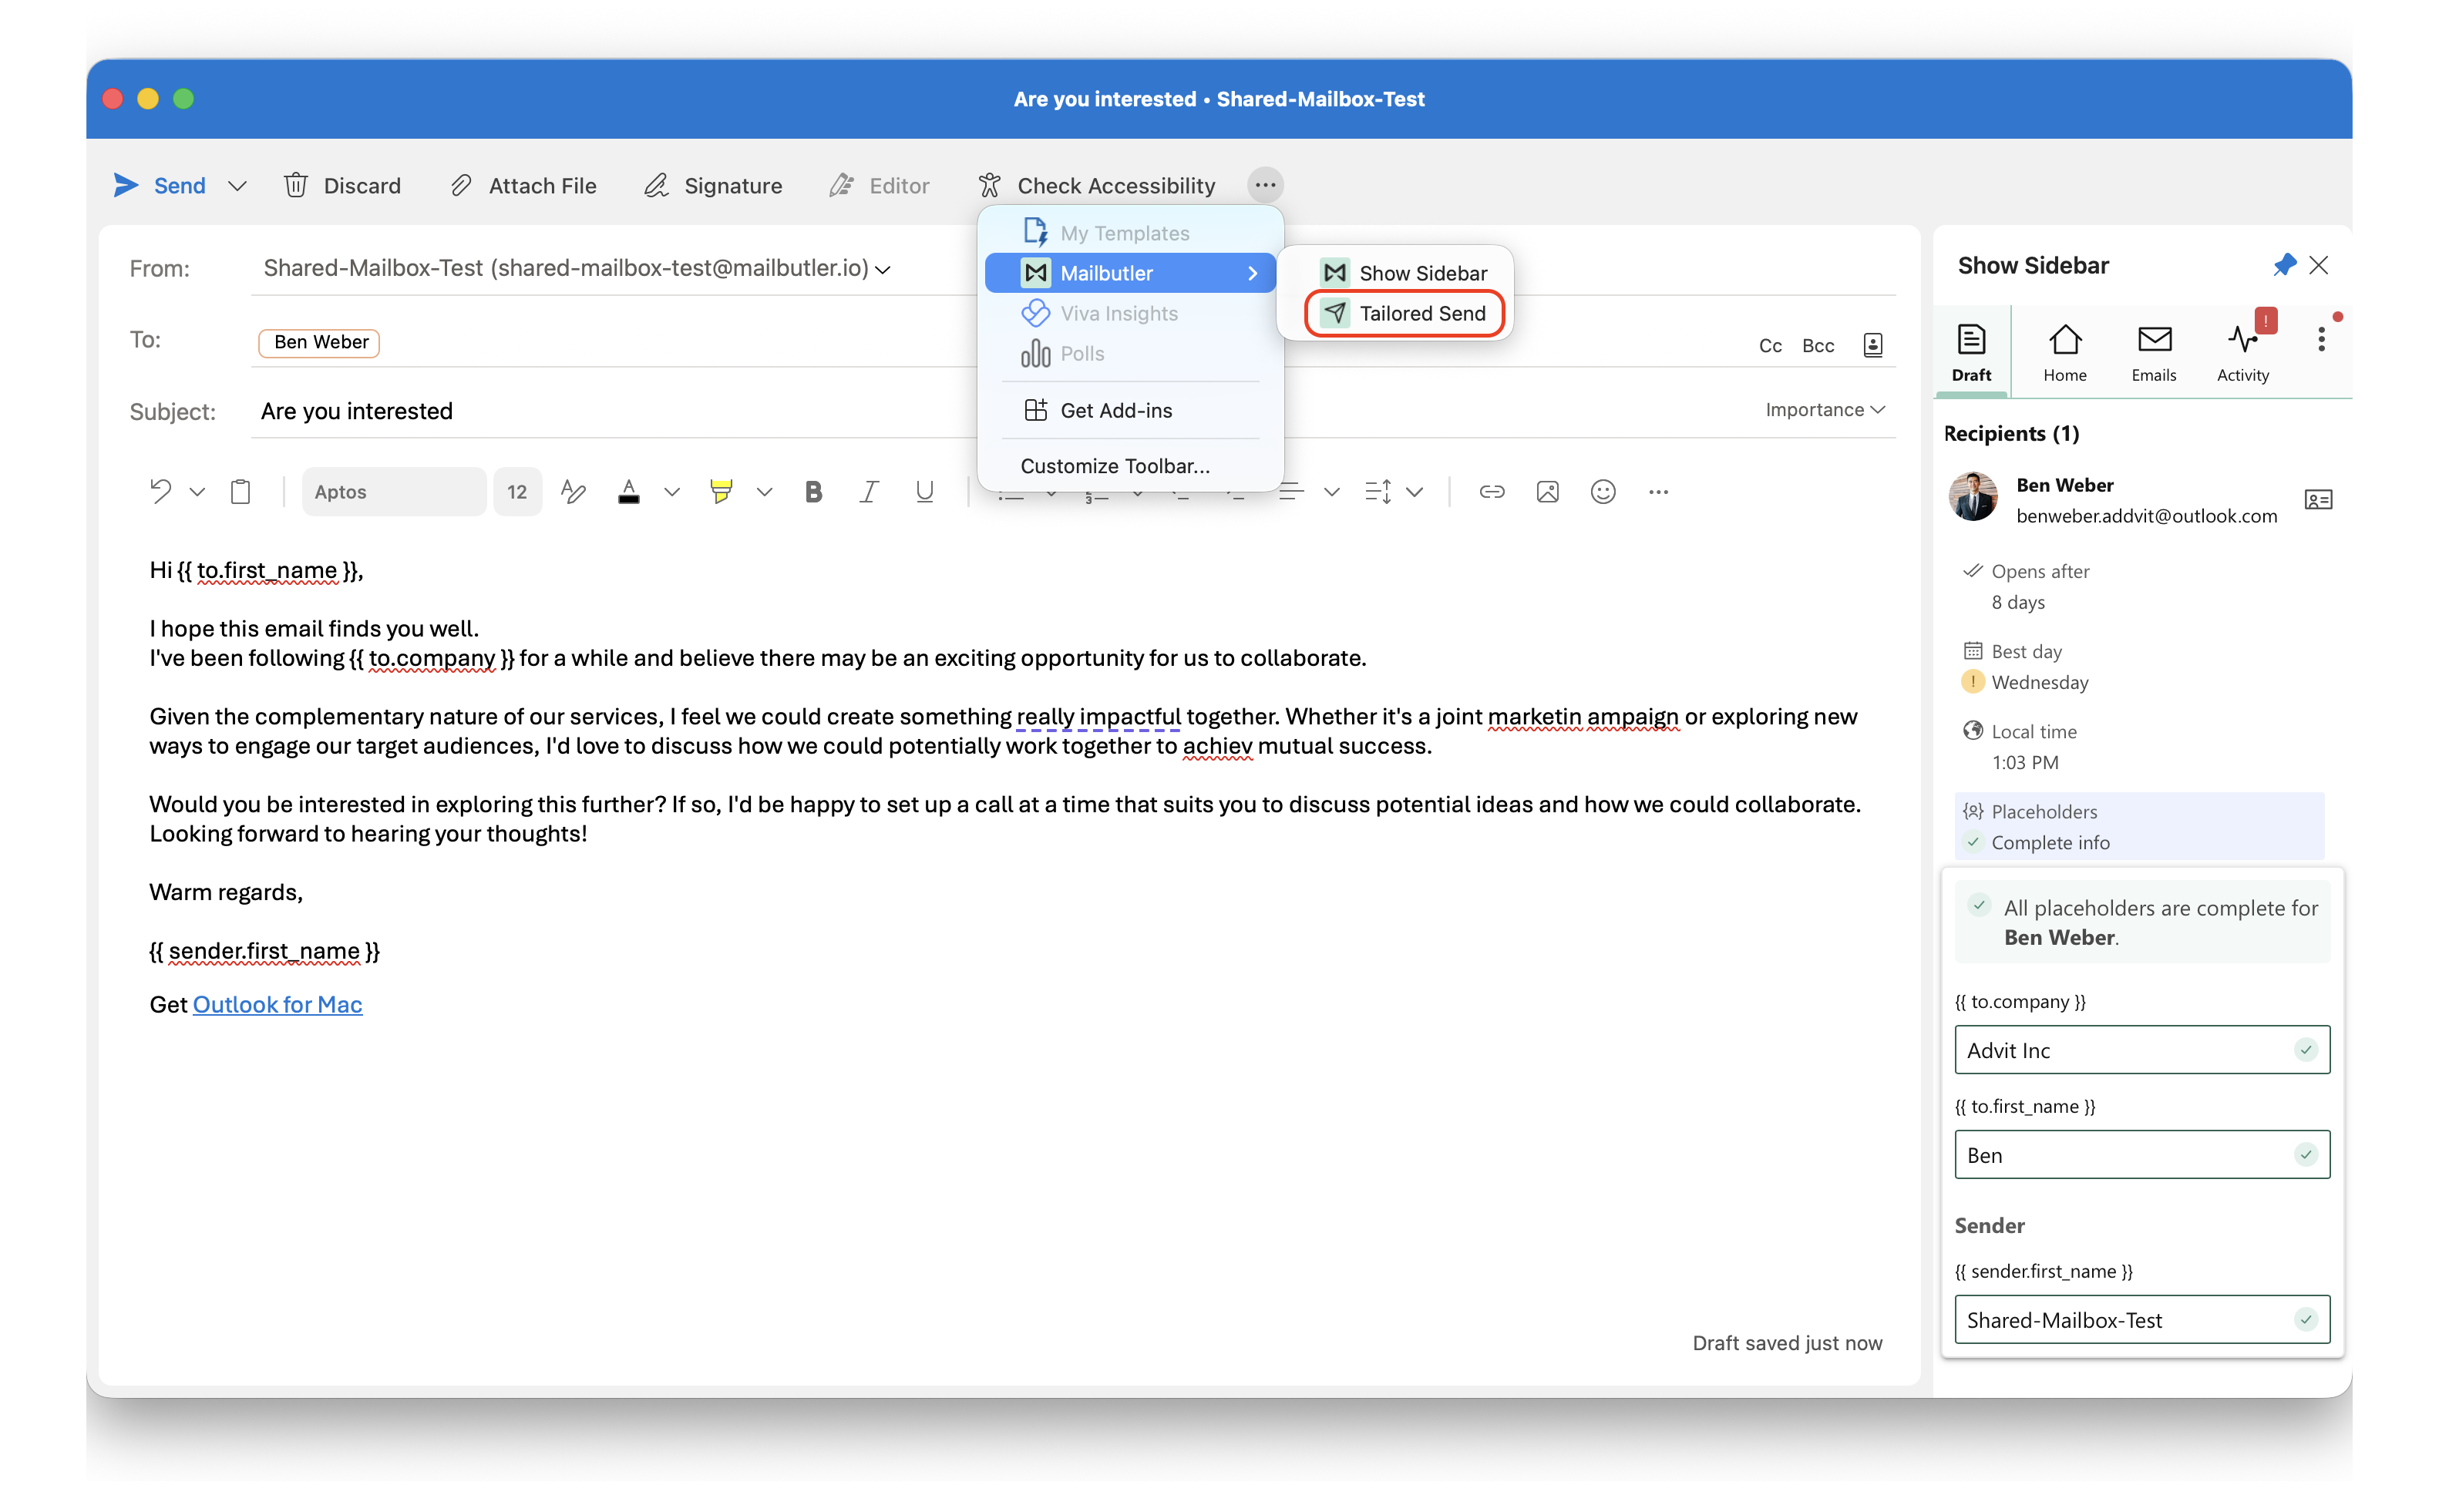
Task: Open the line spacing dropdown arrow
Action: (1414, 492)
